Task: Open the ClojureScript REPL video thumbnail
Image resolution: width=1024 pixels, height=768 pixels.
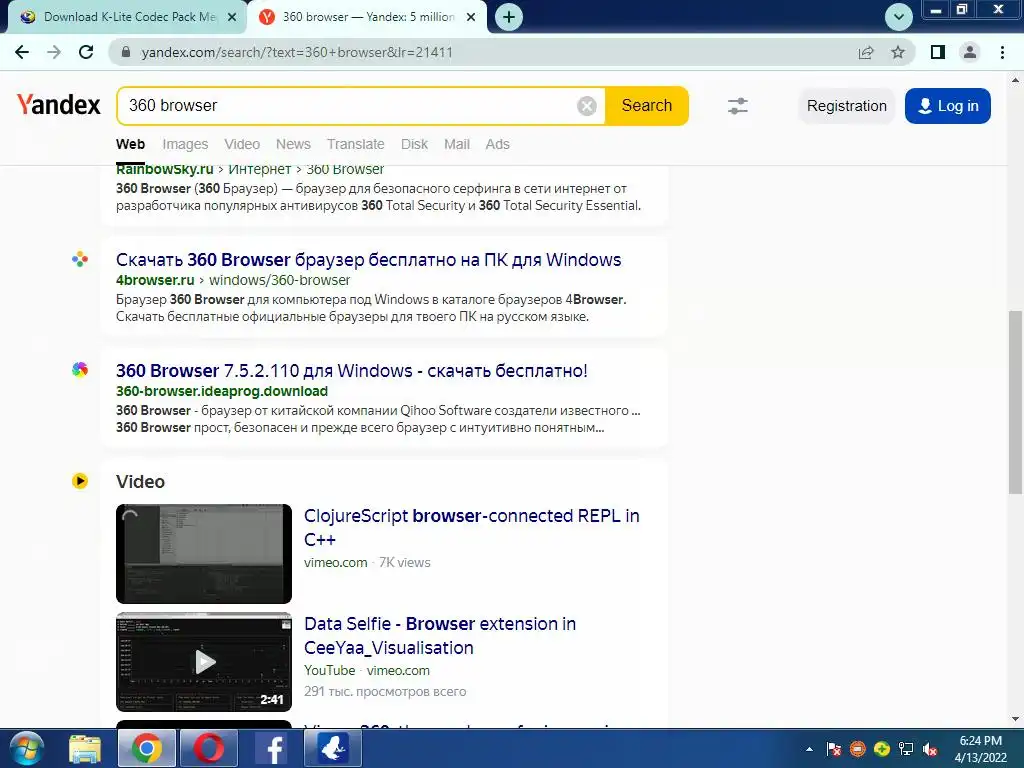Action: pos(204,554)
